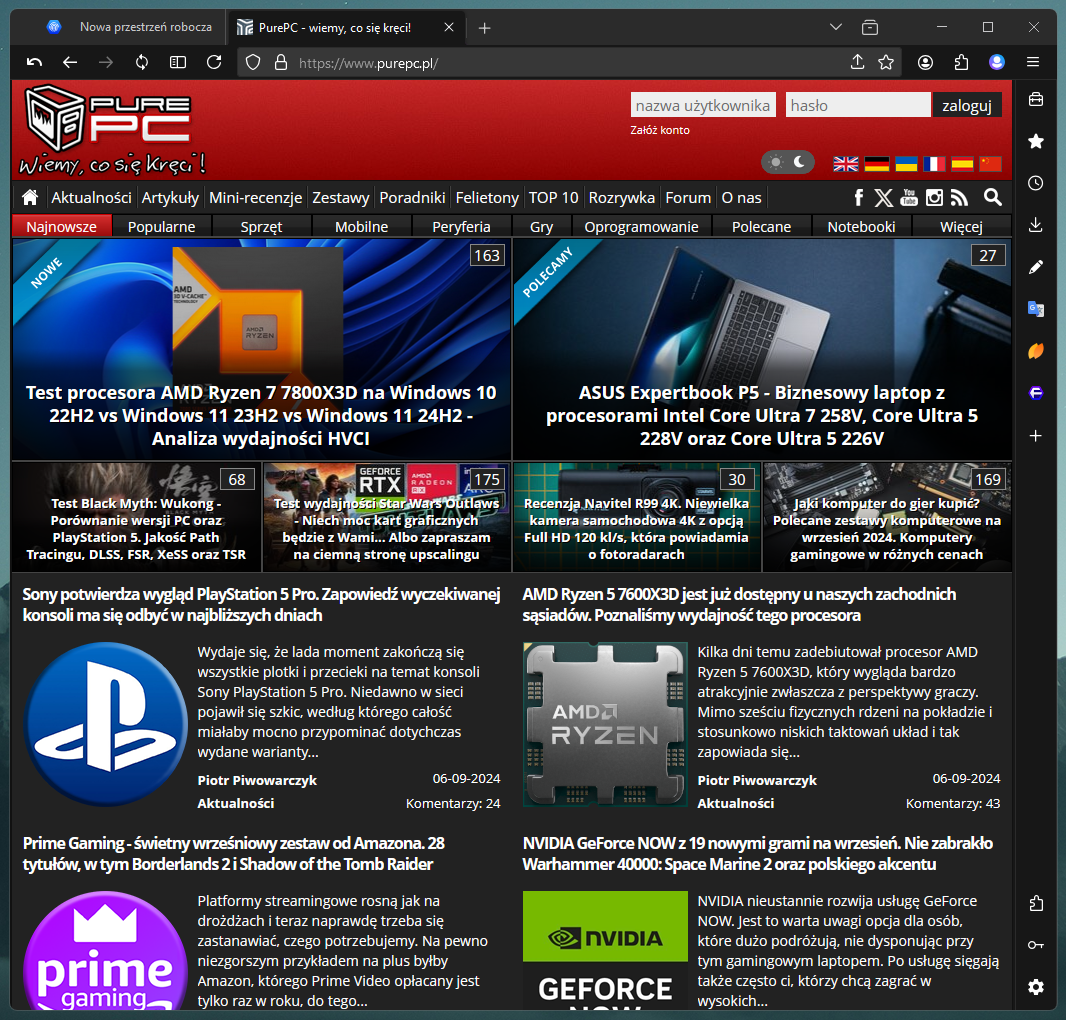Click the PurePC YouTube icon
Viewport: 1066px width, 1020px height.
click(x=909, y=197)
